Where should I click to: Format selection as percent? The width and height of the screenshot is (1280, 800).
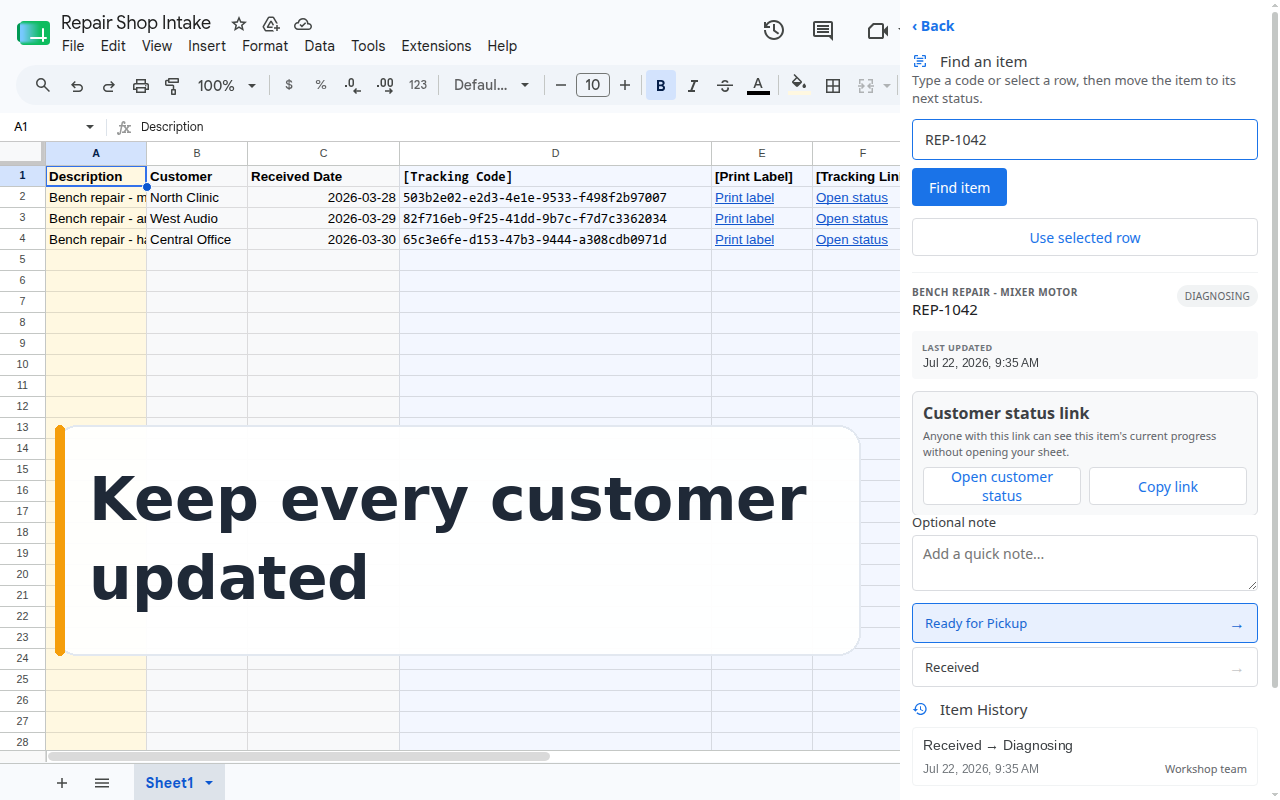(x=321, y=85)
